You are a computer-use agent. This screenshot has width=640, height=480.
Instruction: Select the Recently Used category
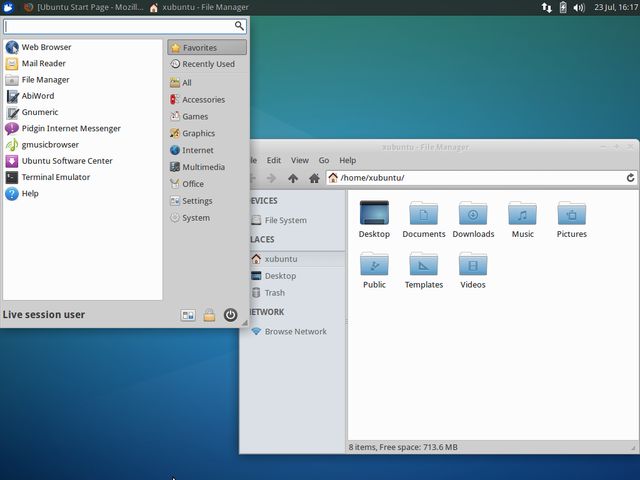point(207,64)
